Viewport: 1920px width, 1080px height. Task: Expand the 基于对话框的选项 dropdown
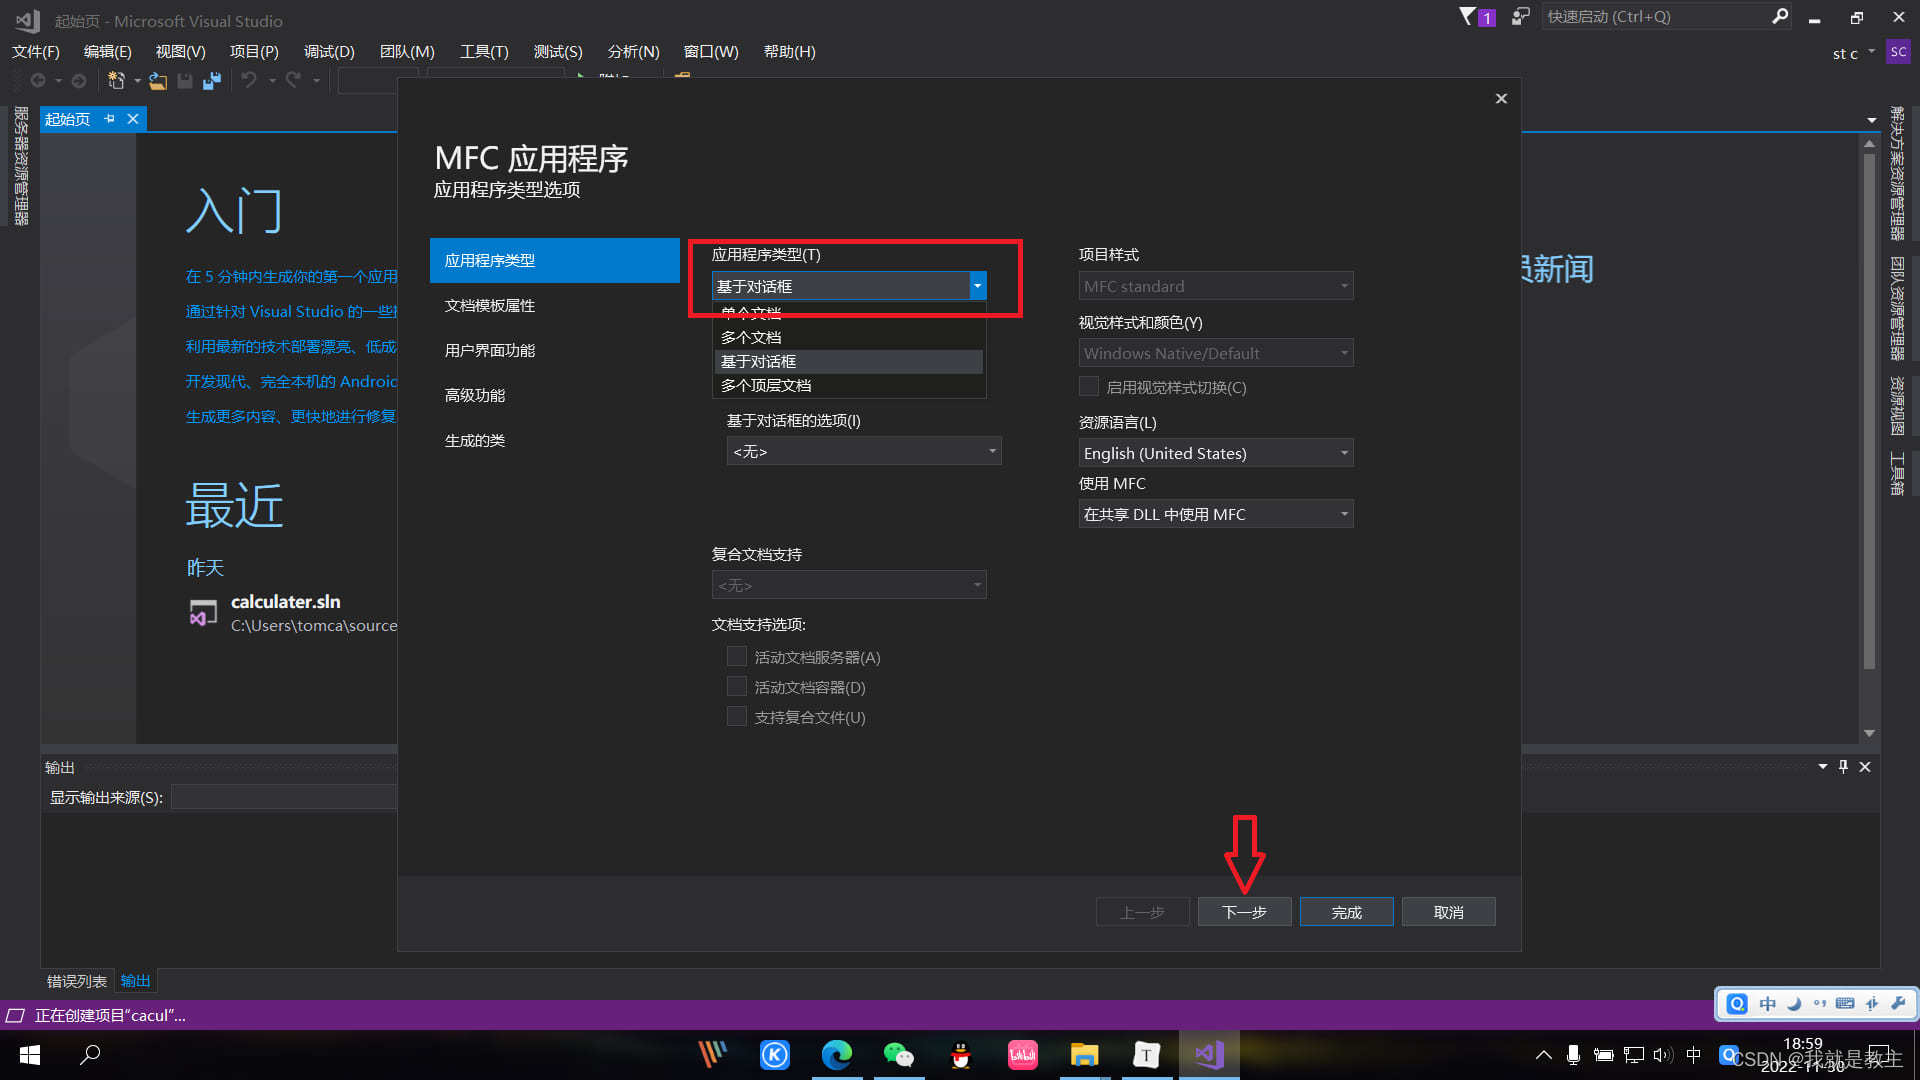[991, 451]
